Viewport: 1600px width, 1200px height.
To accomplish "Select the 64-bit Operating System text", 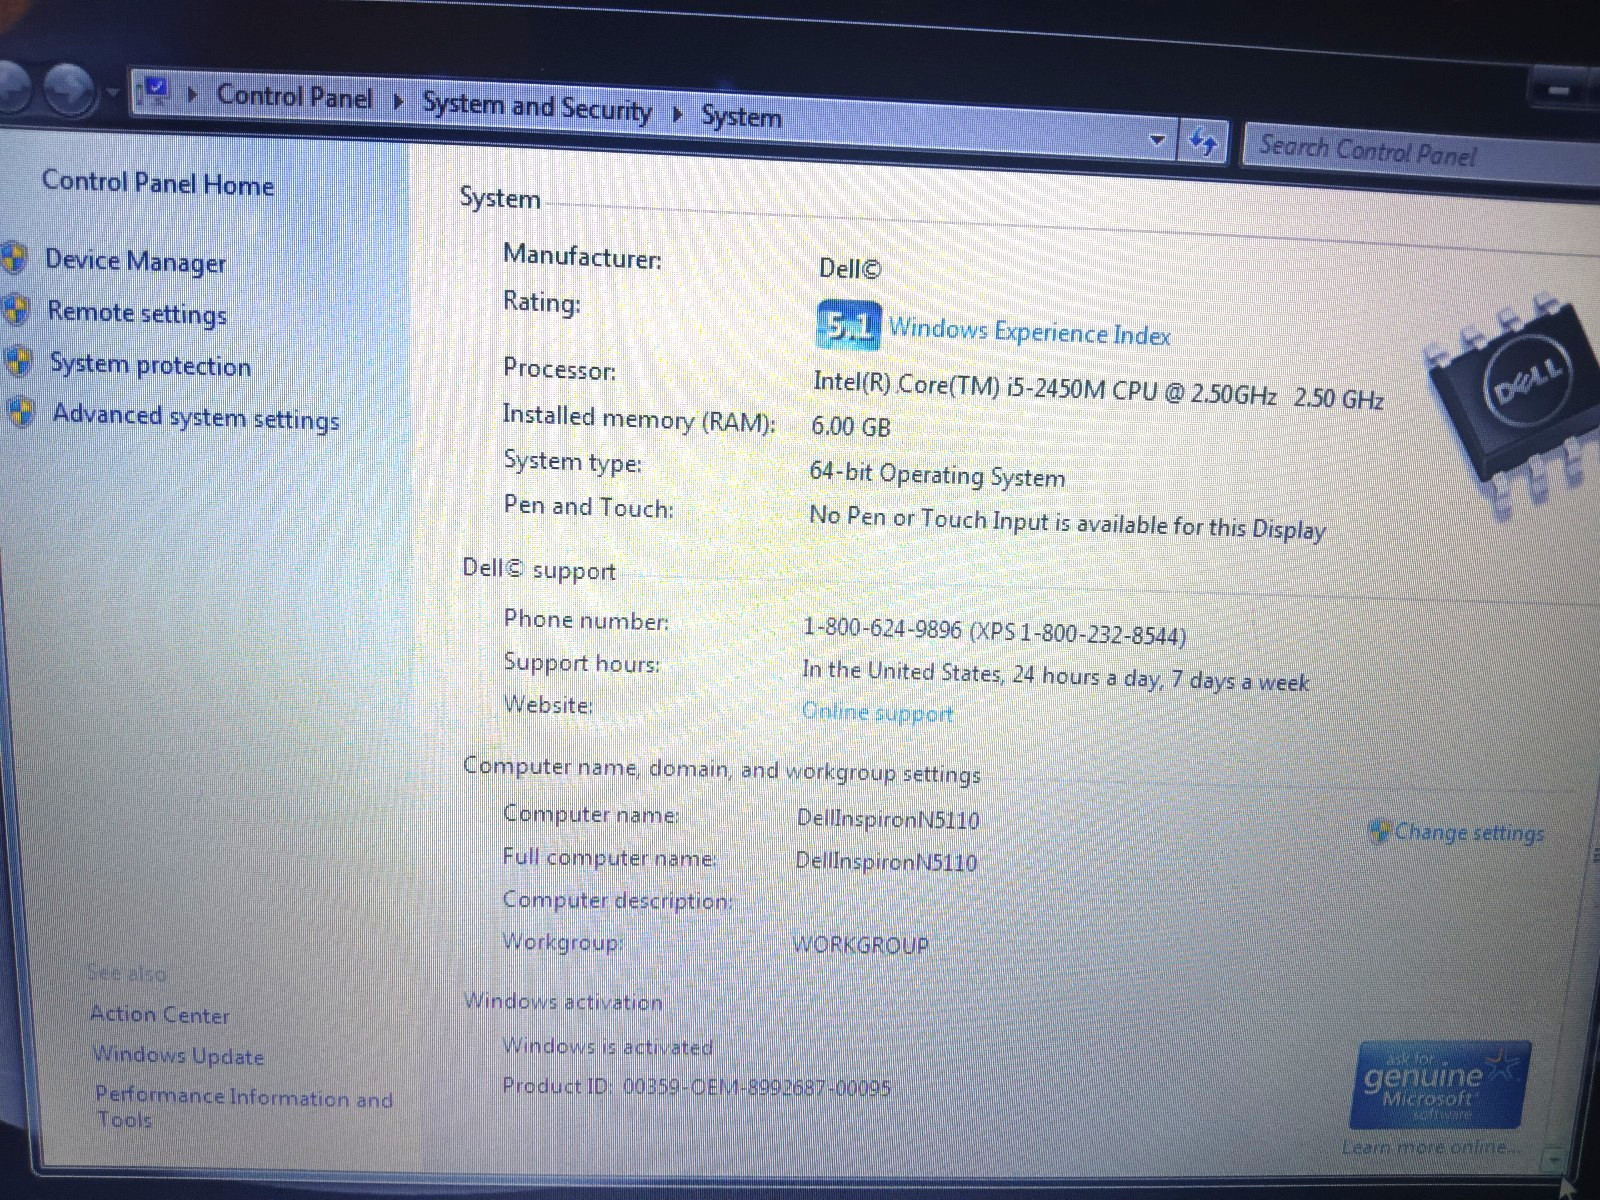I will pyautogui.click(x=937, y=474).
